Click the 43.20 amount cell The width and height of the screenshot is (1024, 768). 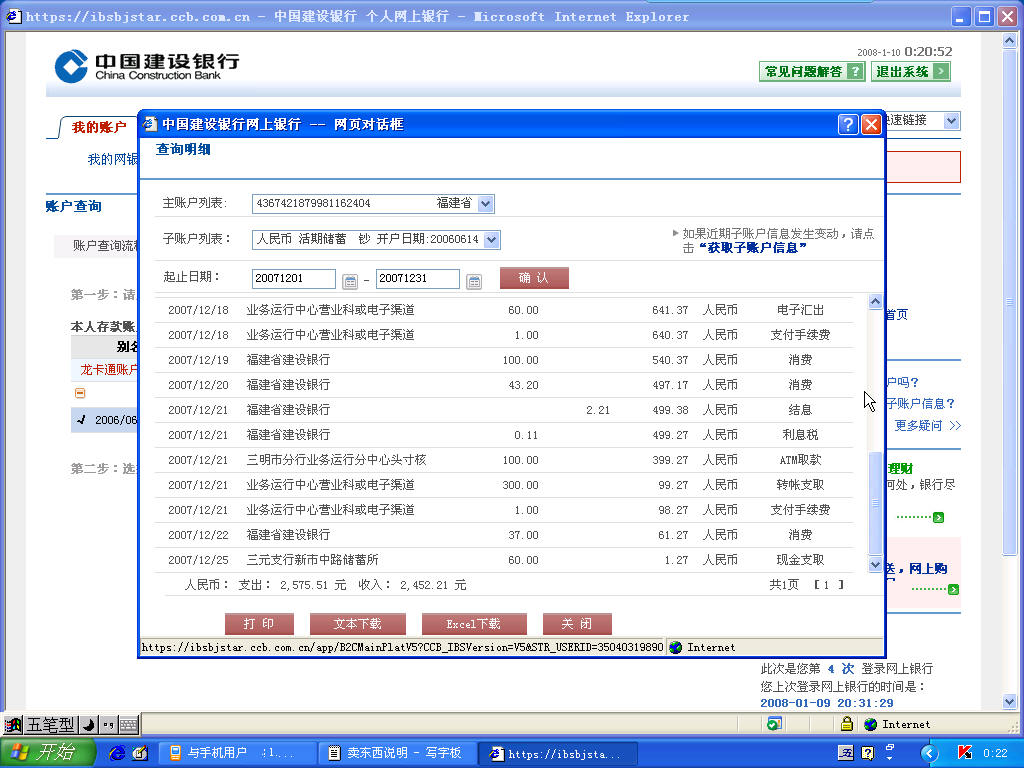point(523,385)
